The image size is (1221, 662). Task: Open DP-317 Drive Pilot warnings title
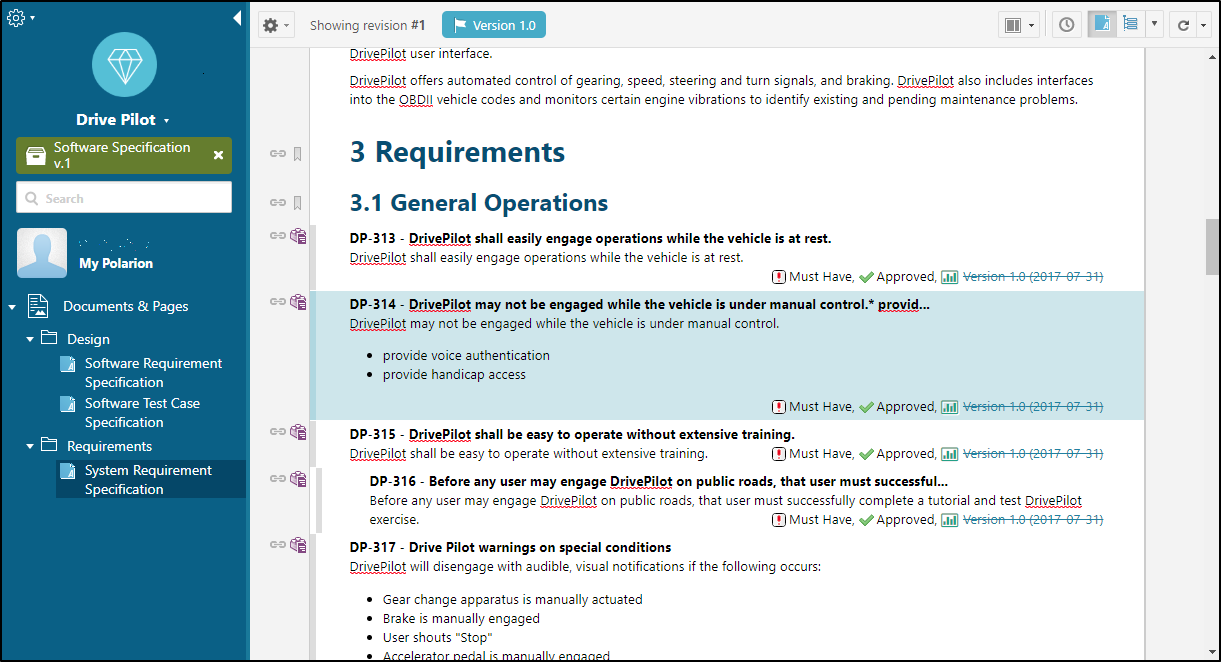coord(510,547)
